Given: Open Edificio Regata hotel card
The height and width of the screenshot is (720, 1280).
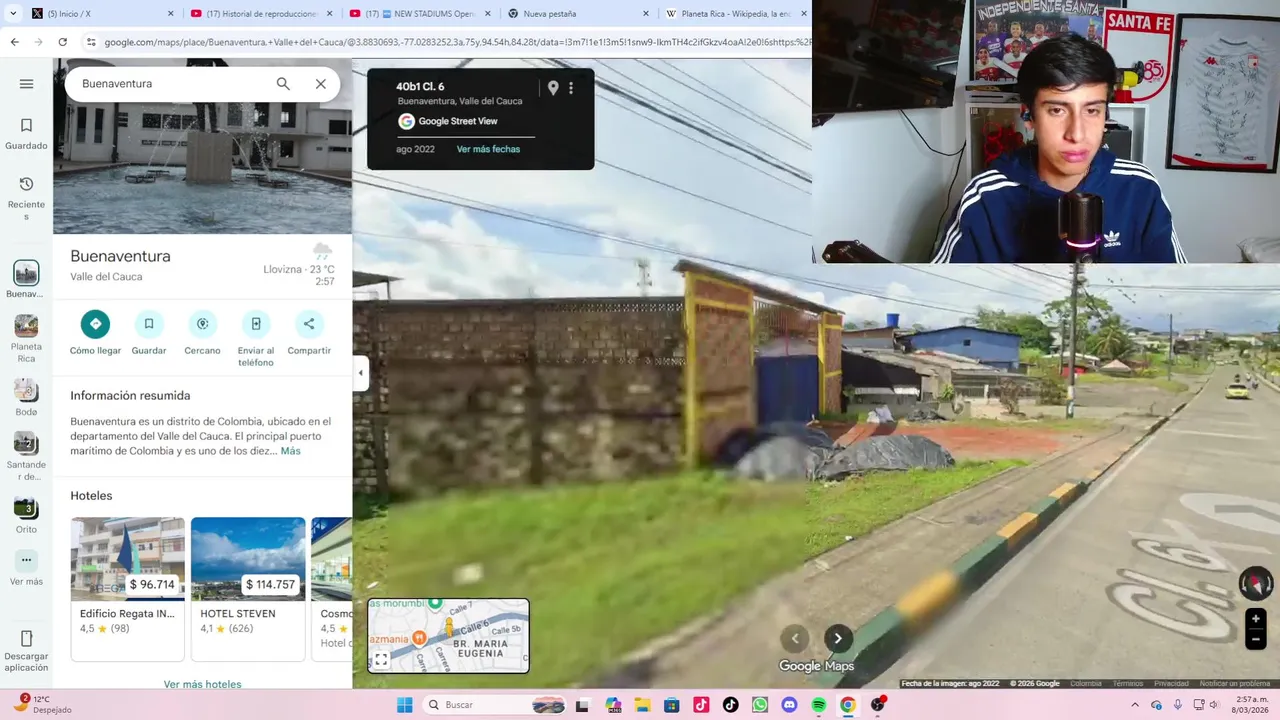Looking at the screenshot, I should [127, 588].
